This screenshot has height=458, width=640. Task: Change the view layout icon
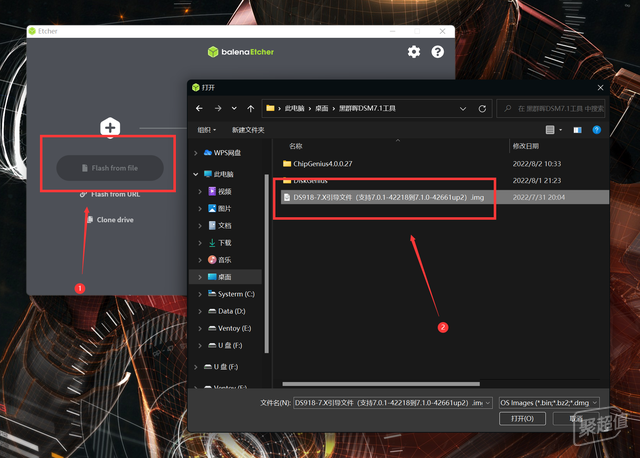point(550,130)
